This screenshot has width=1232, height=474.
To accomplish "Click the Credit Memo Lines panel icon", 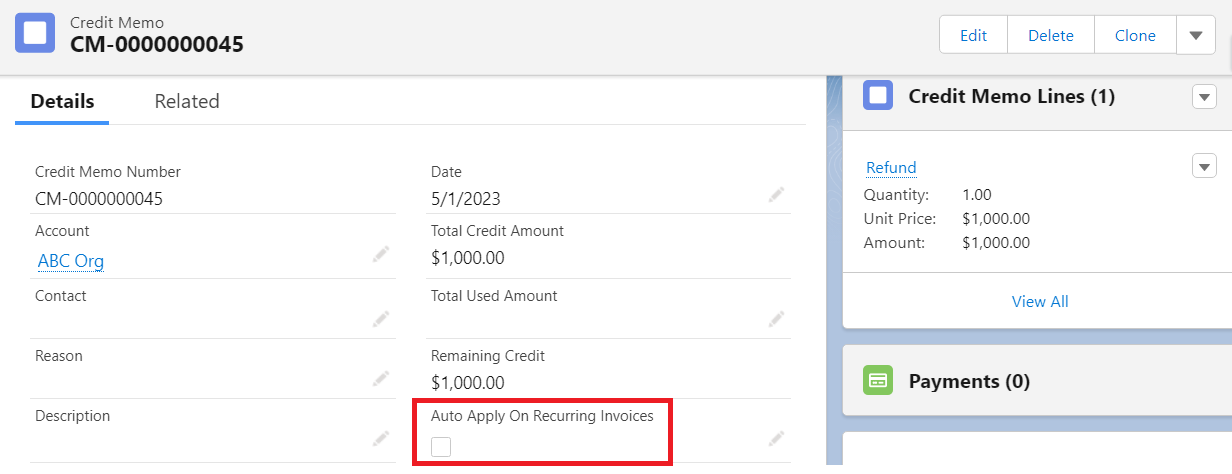I will point(878,96).
